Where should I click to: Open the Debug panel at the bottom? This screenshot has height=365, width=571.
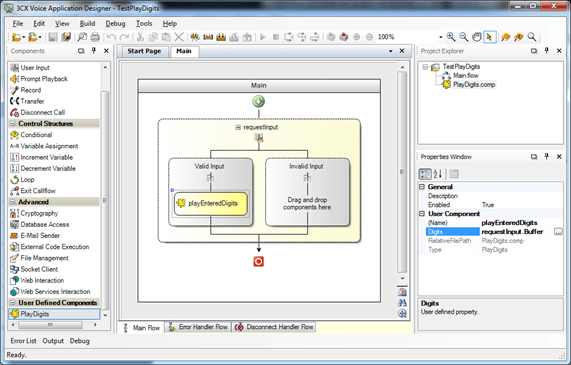tap(79, 341)
